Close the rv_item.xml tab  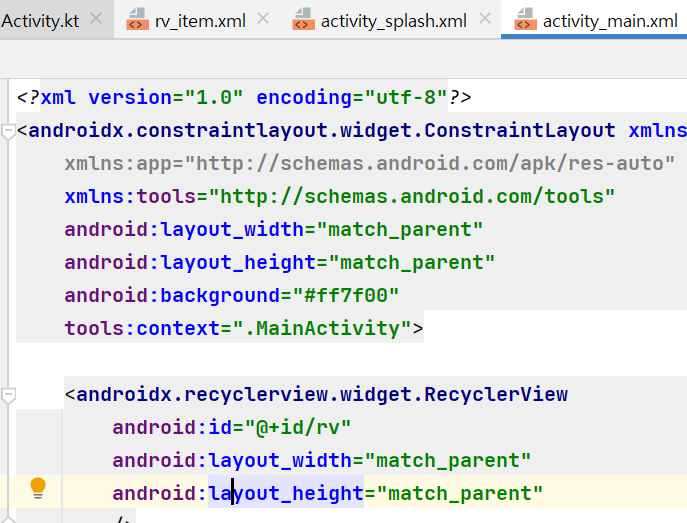(x=263, y=19)
